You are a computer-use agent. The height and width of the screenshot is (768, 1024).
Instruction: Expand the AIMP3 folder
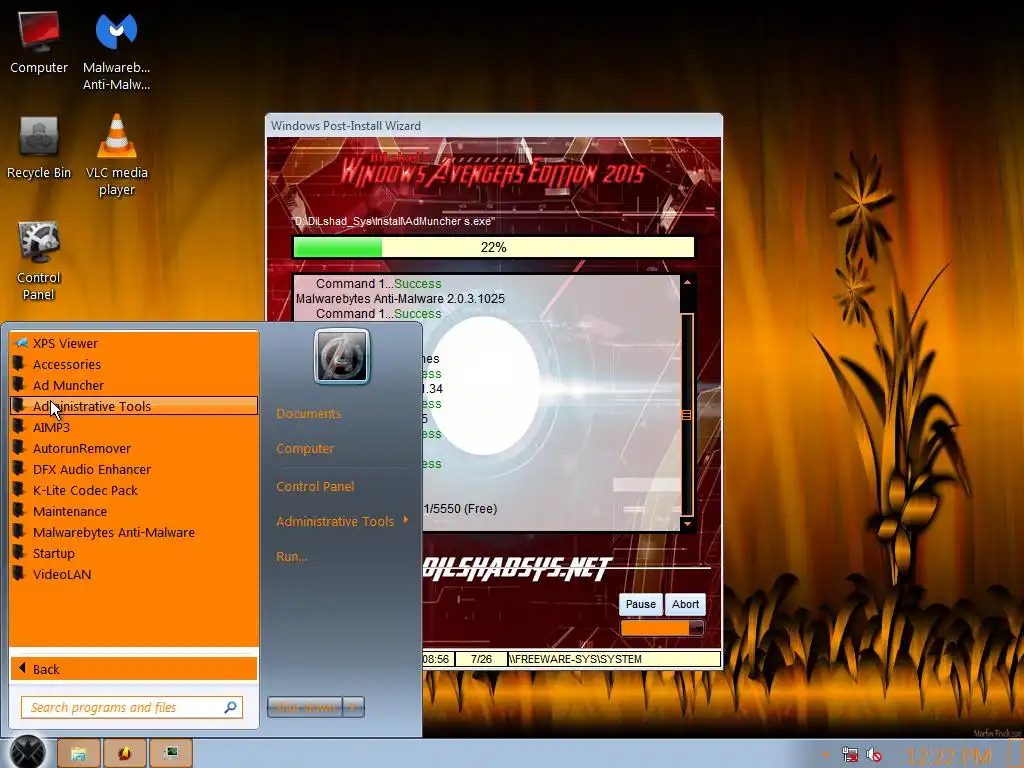[x=134, y=427]
